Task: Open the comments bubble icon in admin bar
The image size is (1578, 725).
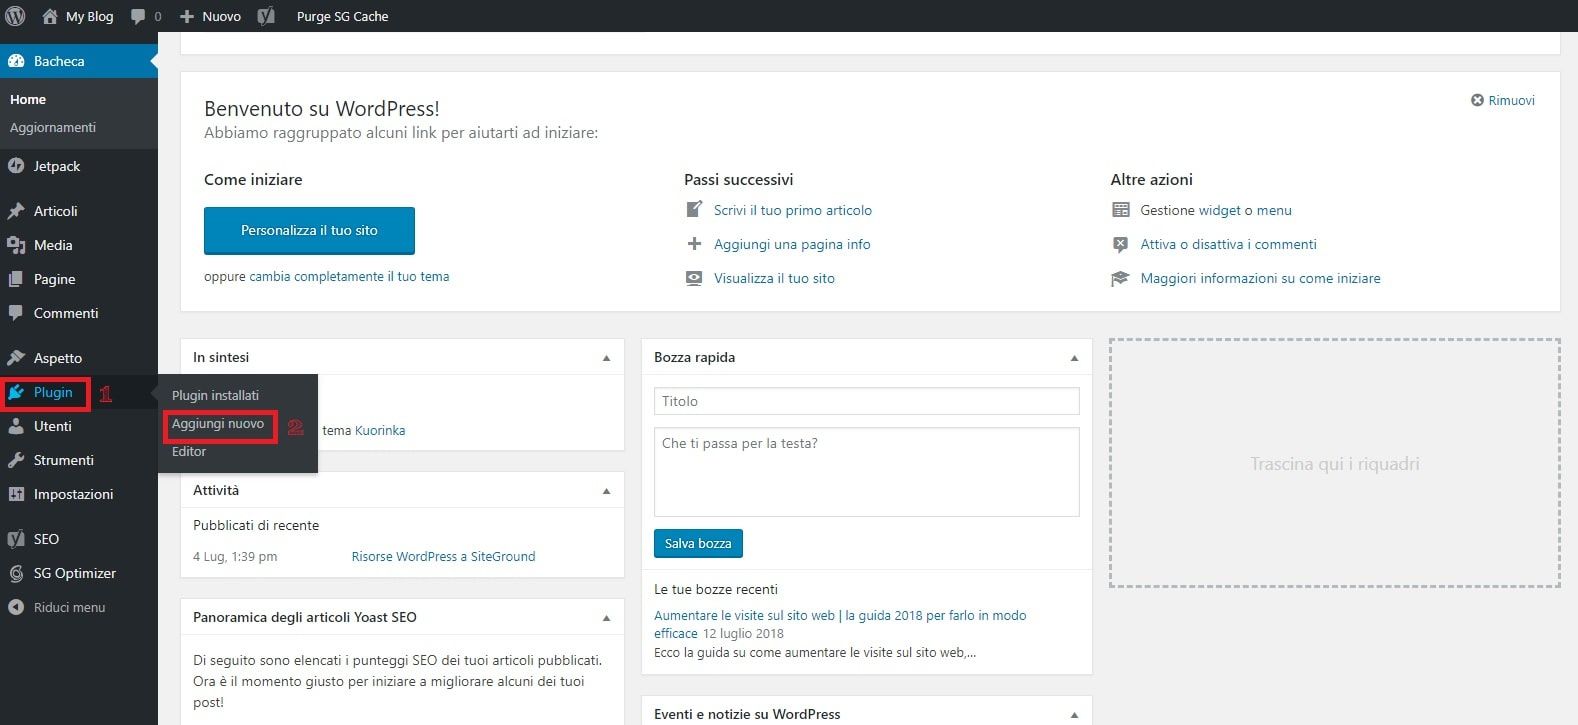Action: pyautogui.click(x=139, y=16)
